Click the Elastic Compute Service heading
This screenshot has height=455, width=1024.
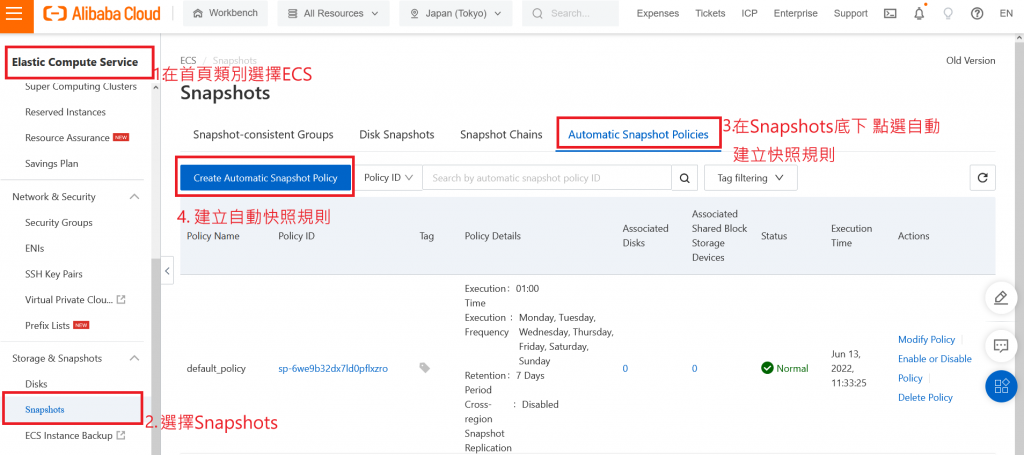pos(75,62)
